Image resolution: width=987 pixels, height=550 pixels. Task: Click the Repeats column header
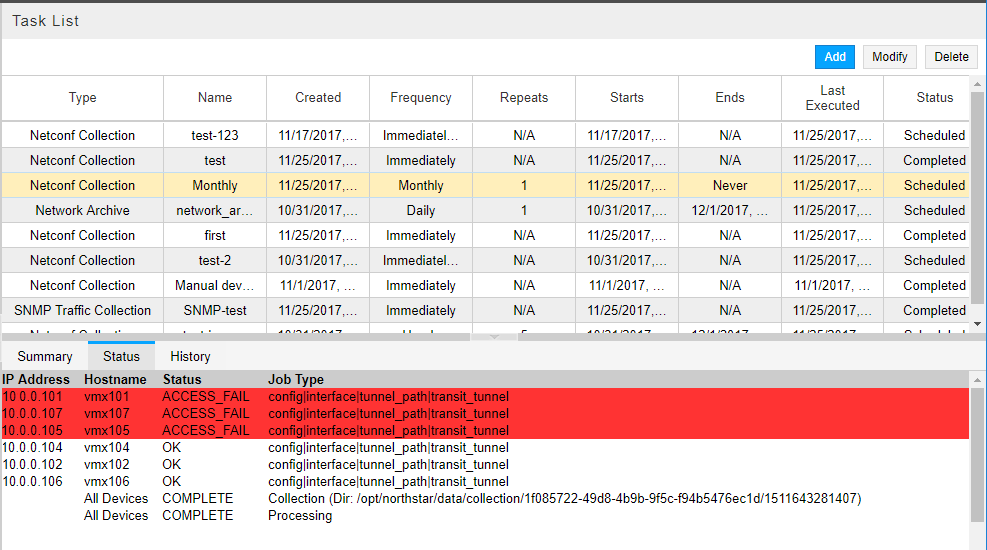pos(524,98)
